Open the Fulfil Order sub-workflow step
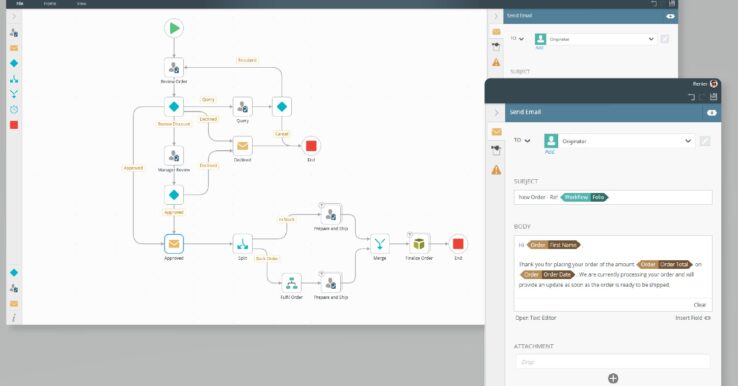The image size is (738, 386). pos(291,283)
